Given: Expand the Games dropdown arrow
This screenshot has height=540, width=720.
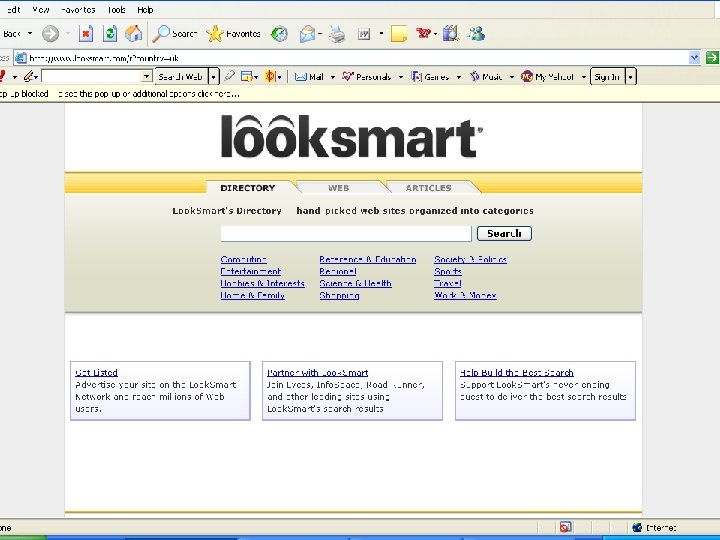Looking at the screenshot, I should 458,77.
